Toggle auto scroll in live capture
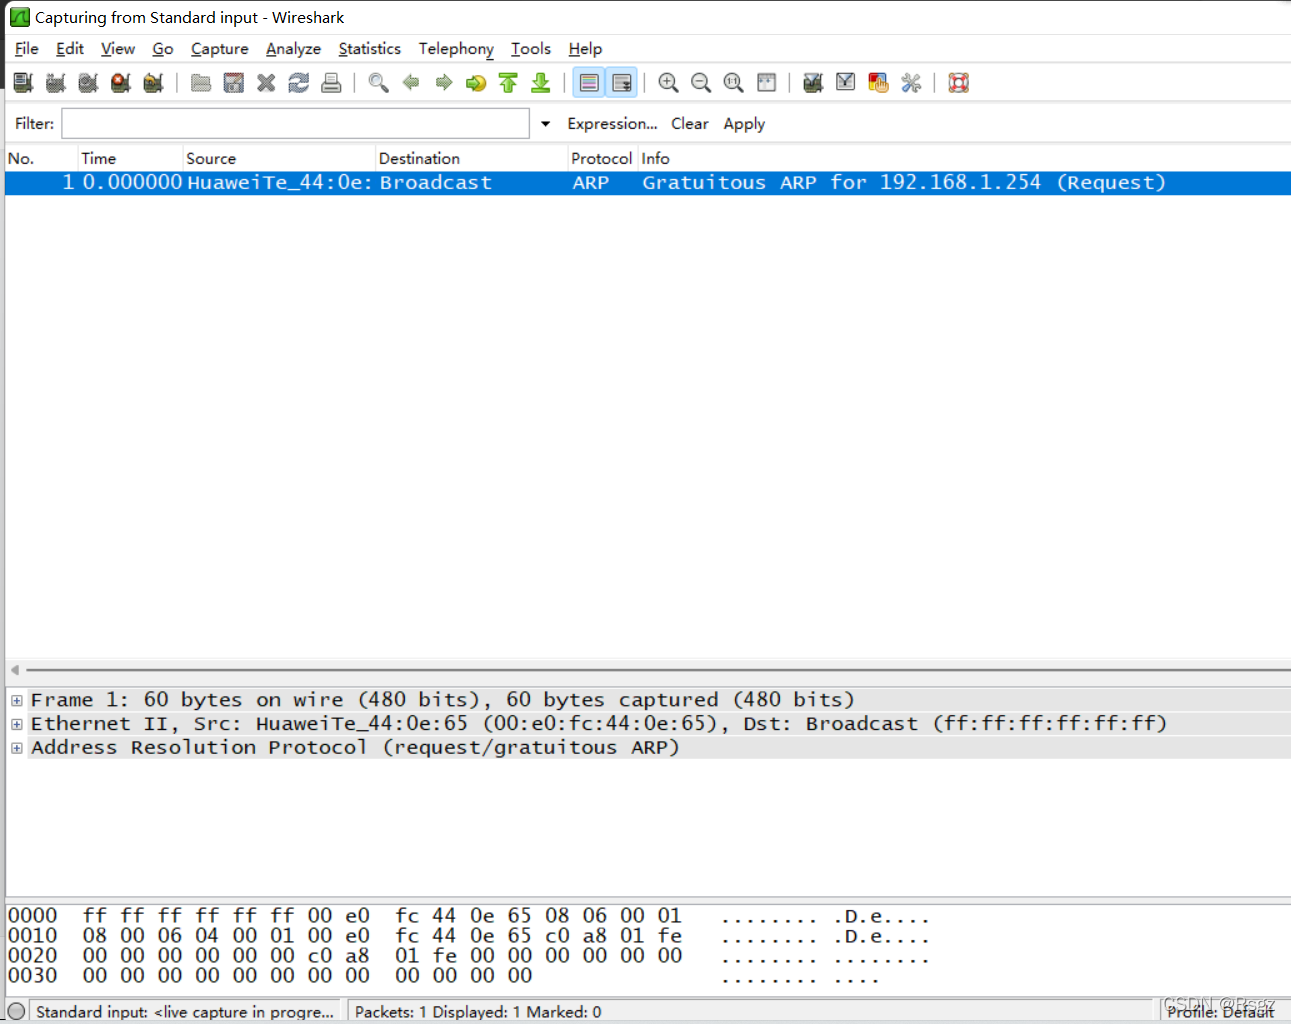Screen dimensions: 1291x1024 pos(622,83)
